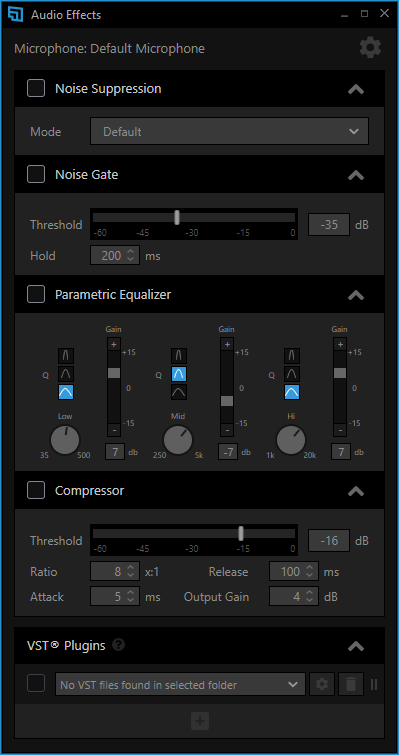Click the Compressor threshold dB value field

coord(329,540)
